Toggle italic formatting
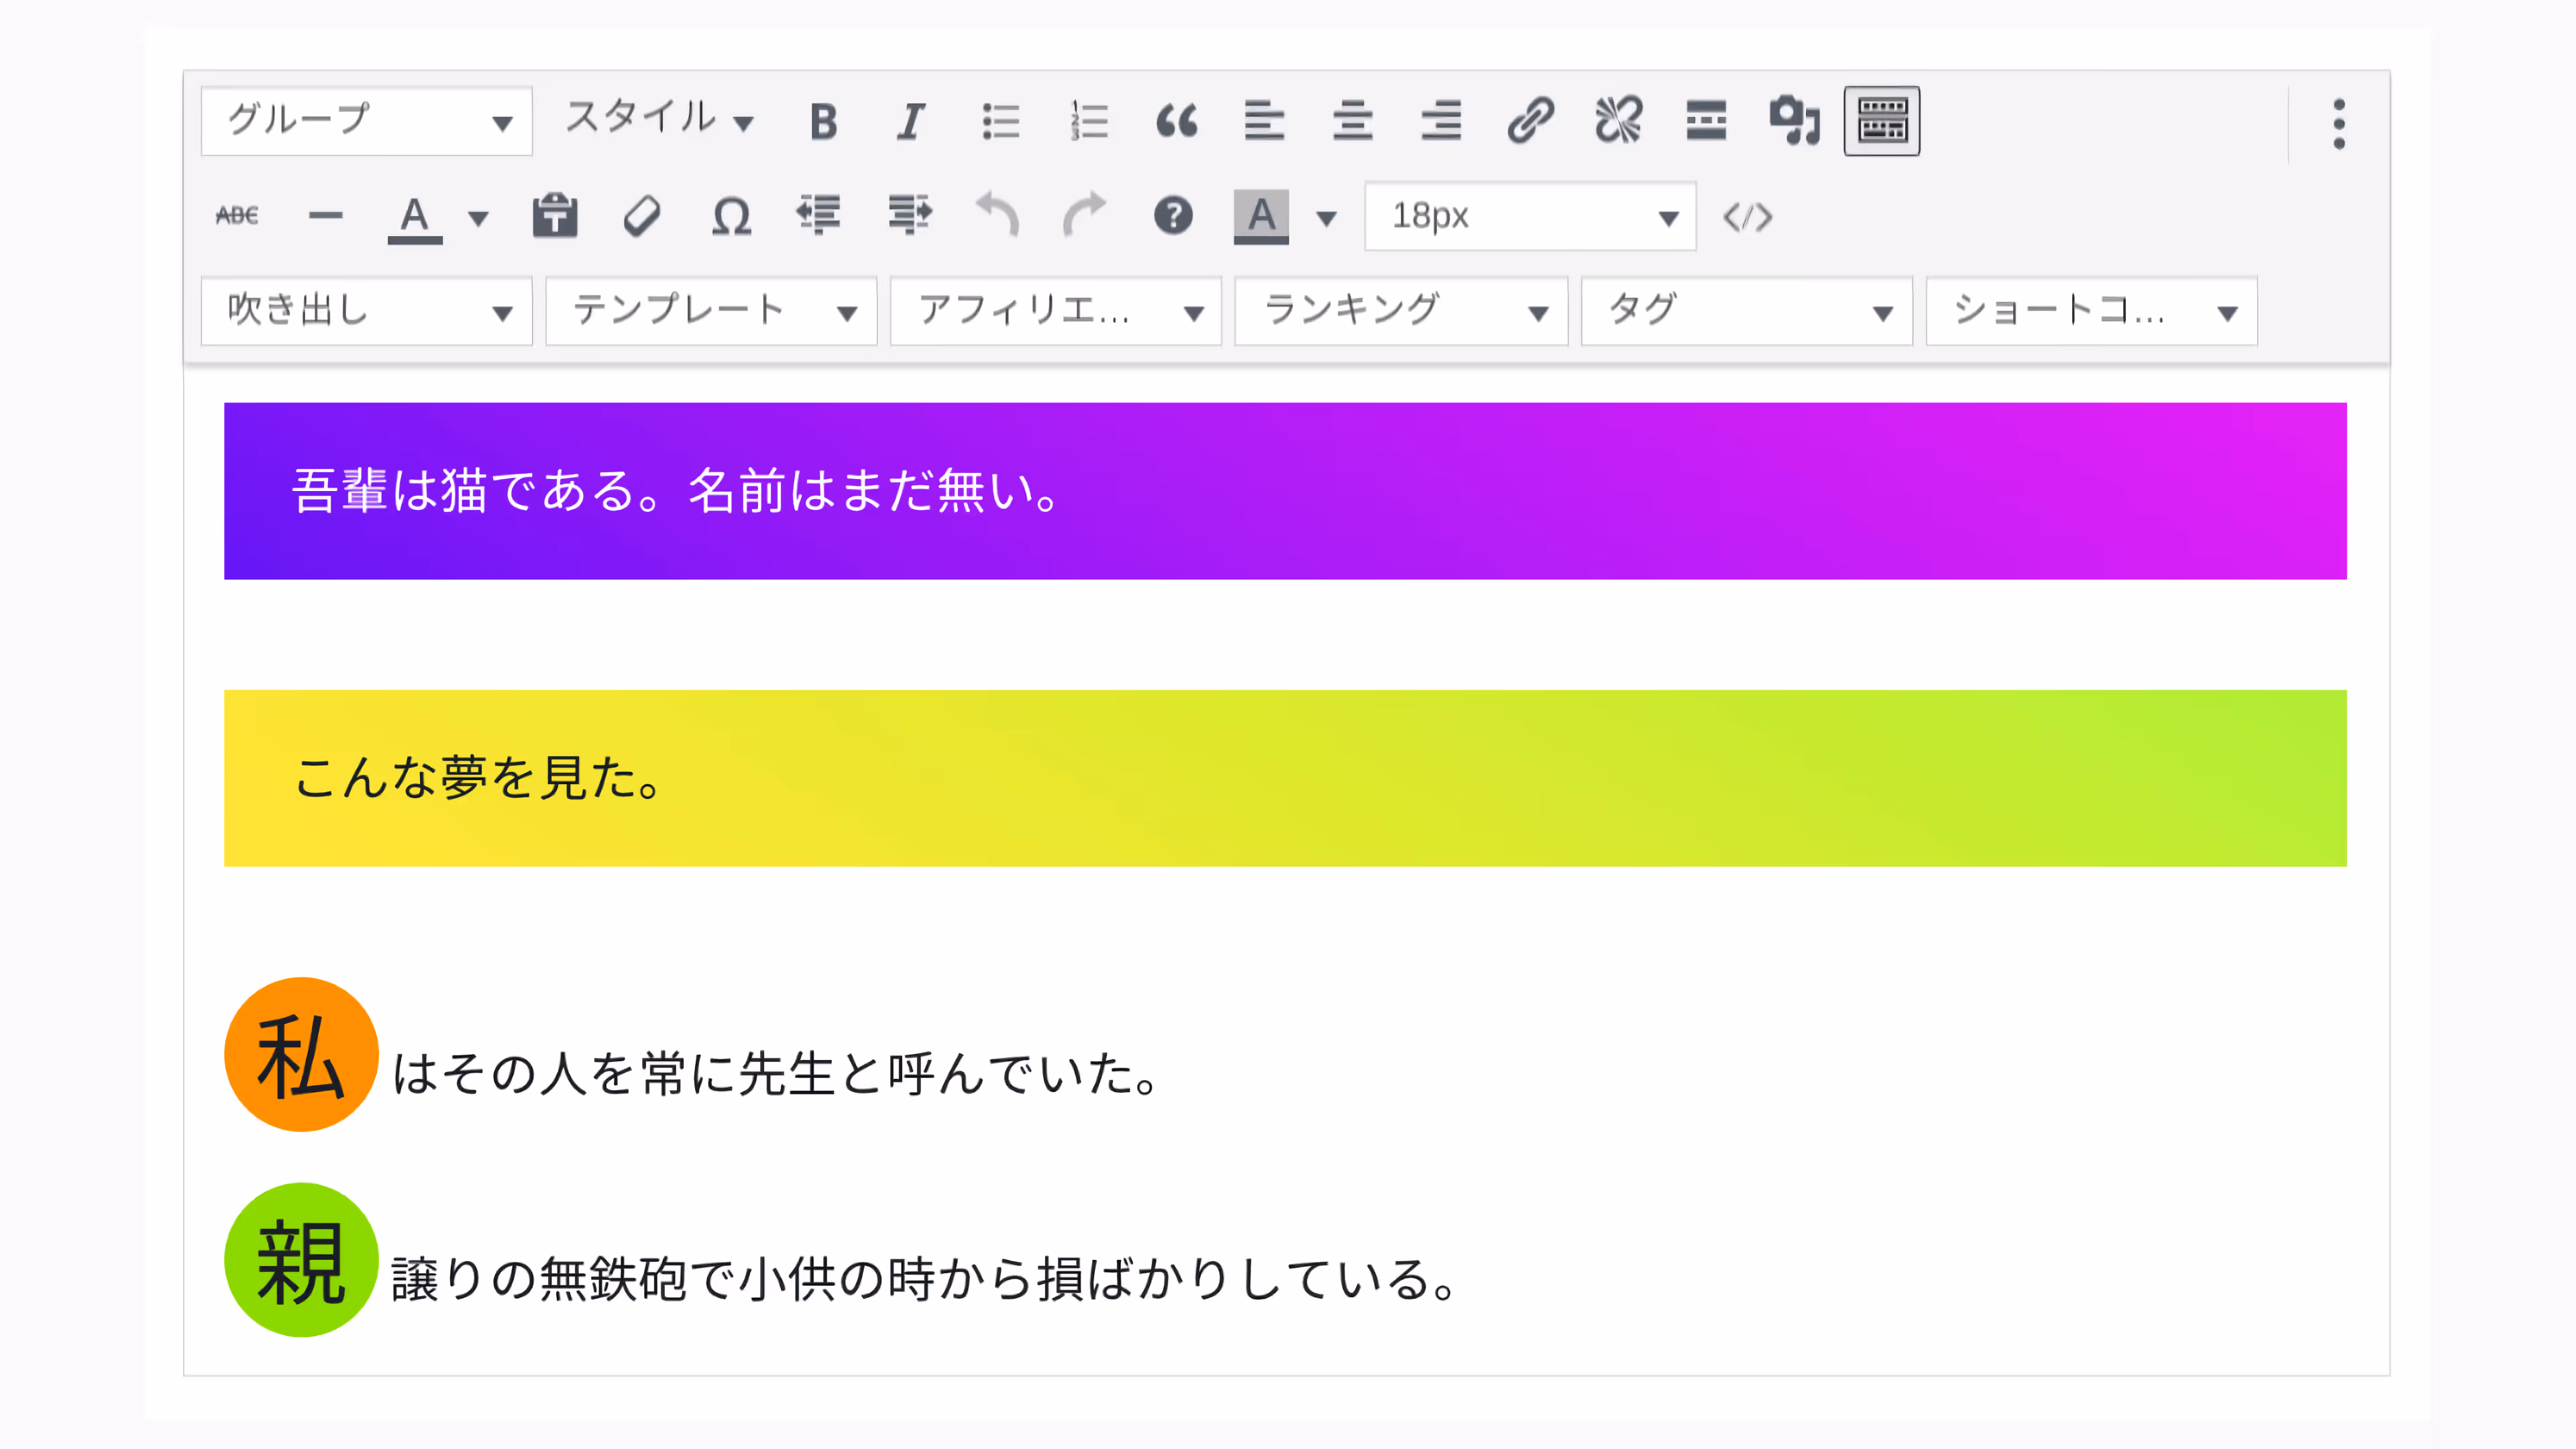This screenshot has height=1449, width=2576. tap(910, 122)
